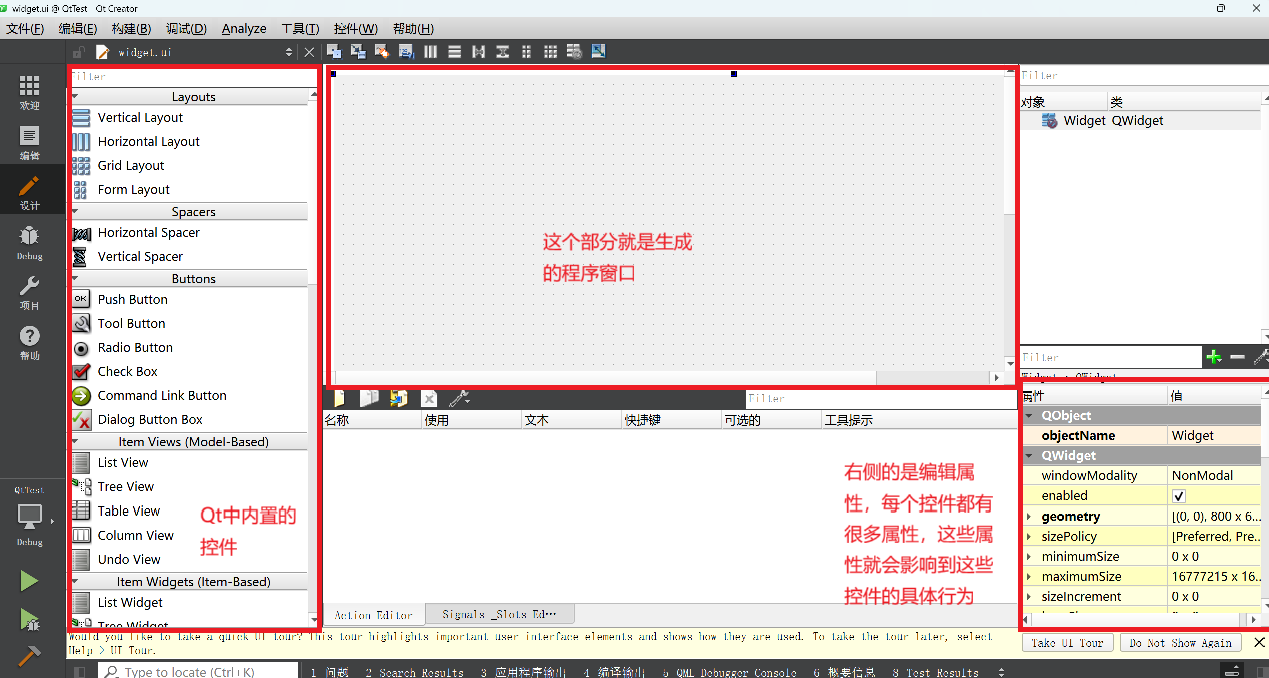Open the Welcome (欢迎) mode

30,91
